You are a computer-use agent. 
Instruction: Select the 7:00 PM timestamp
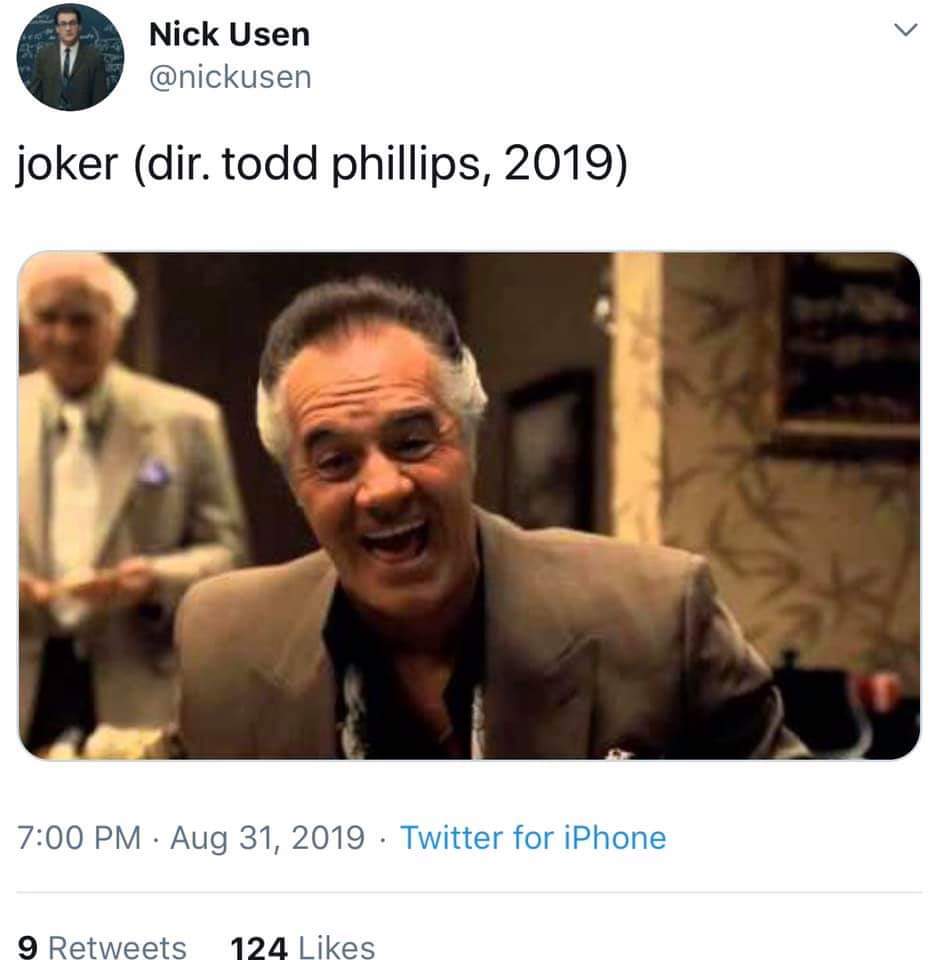(79, 838)
